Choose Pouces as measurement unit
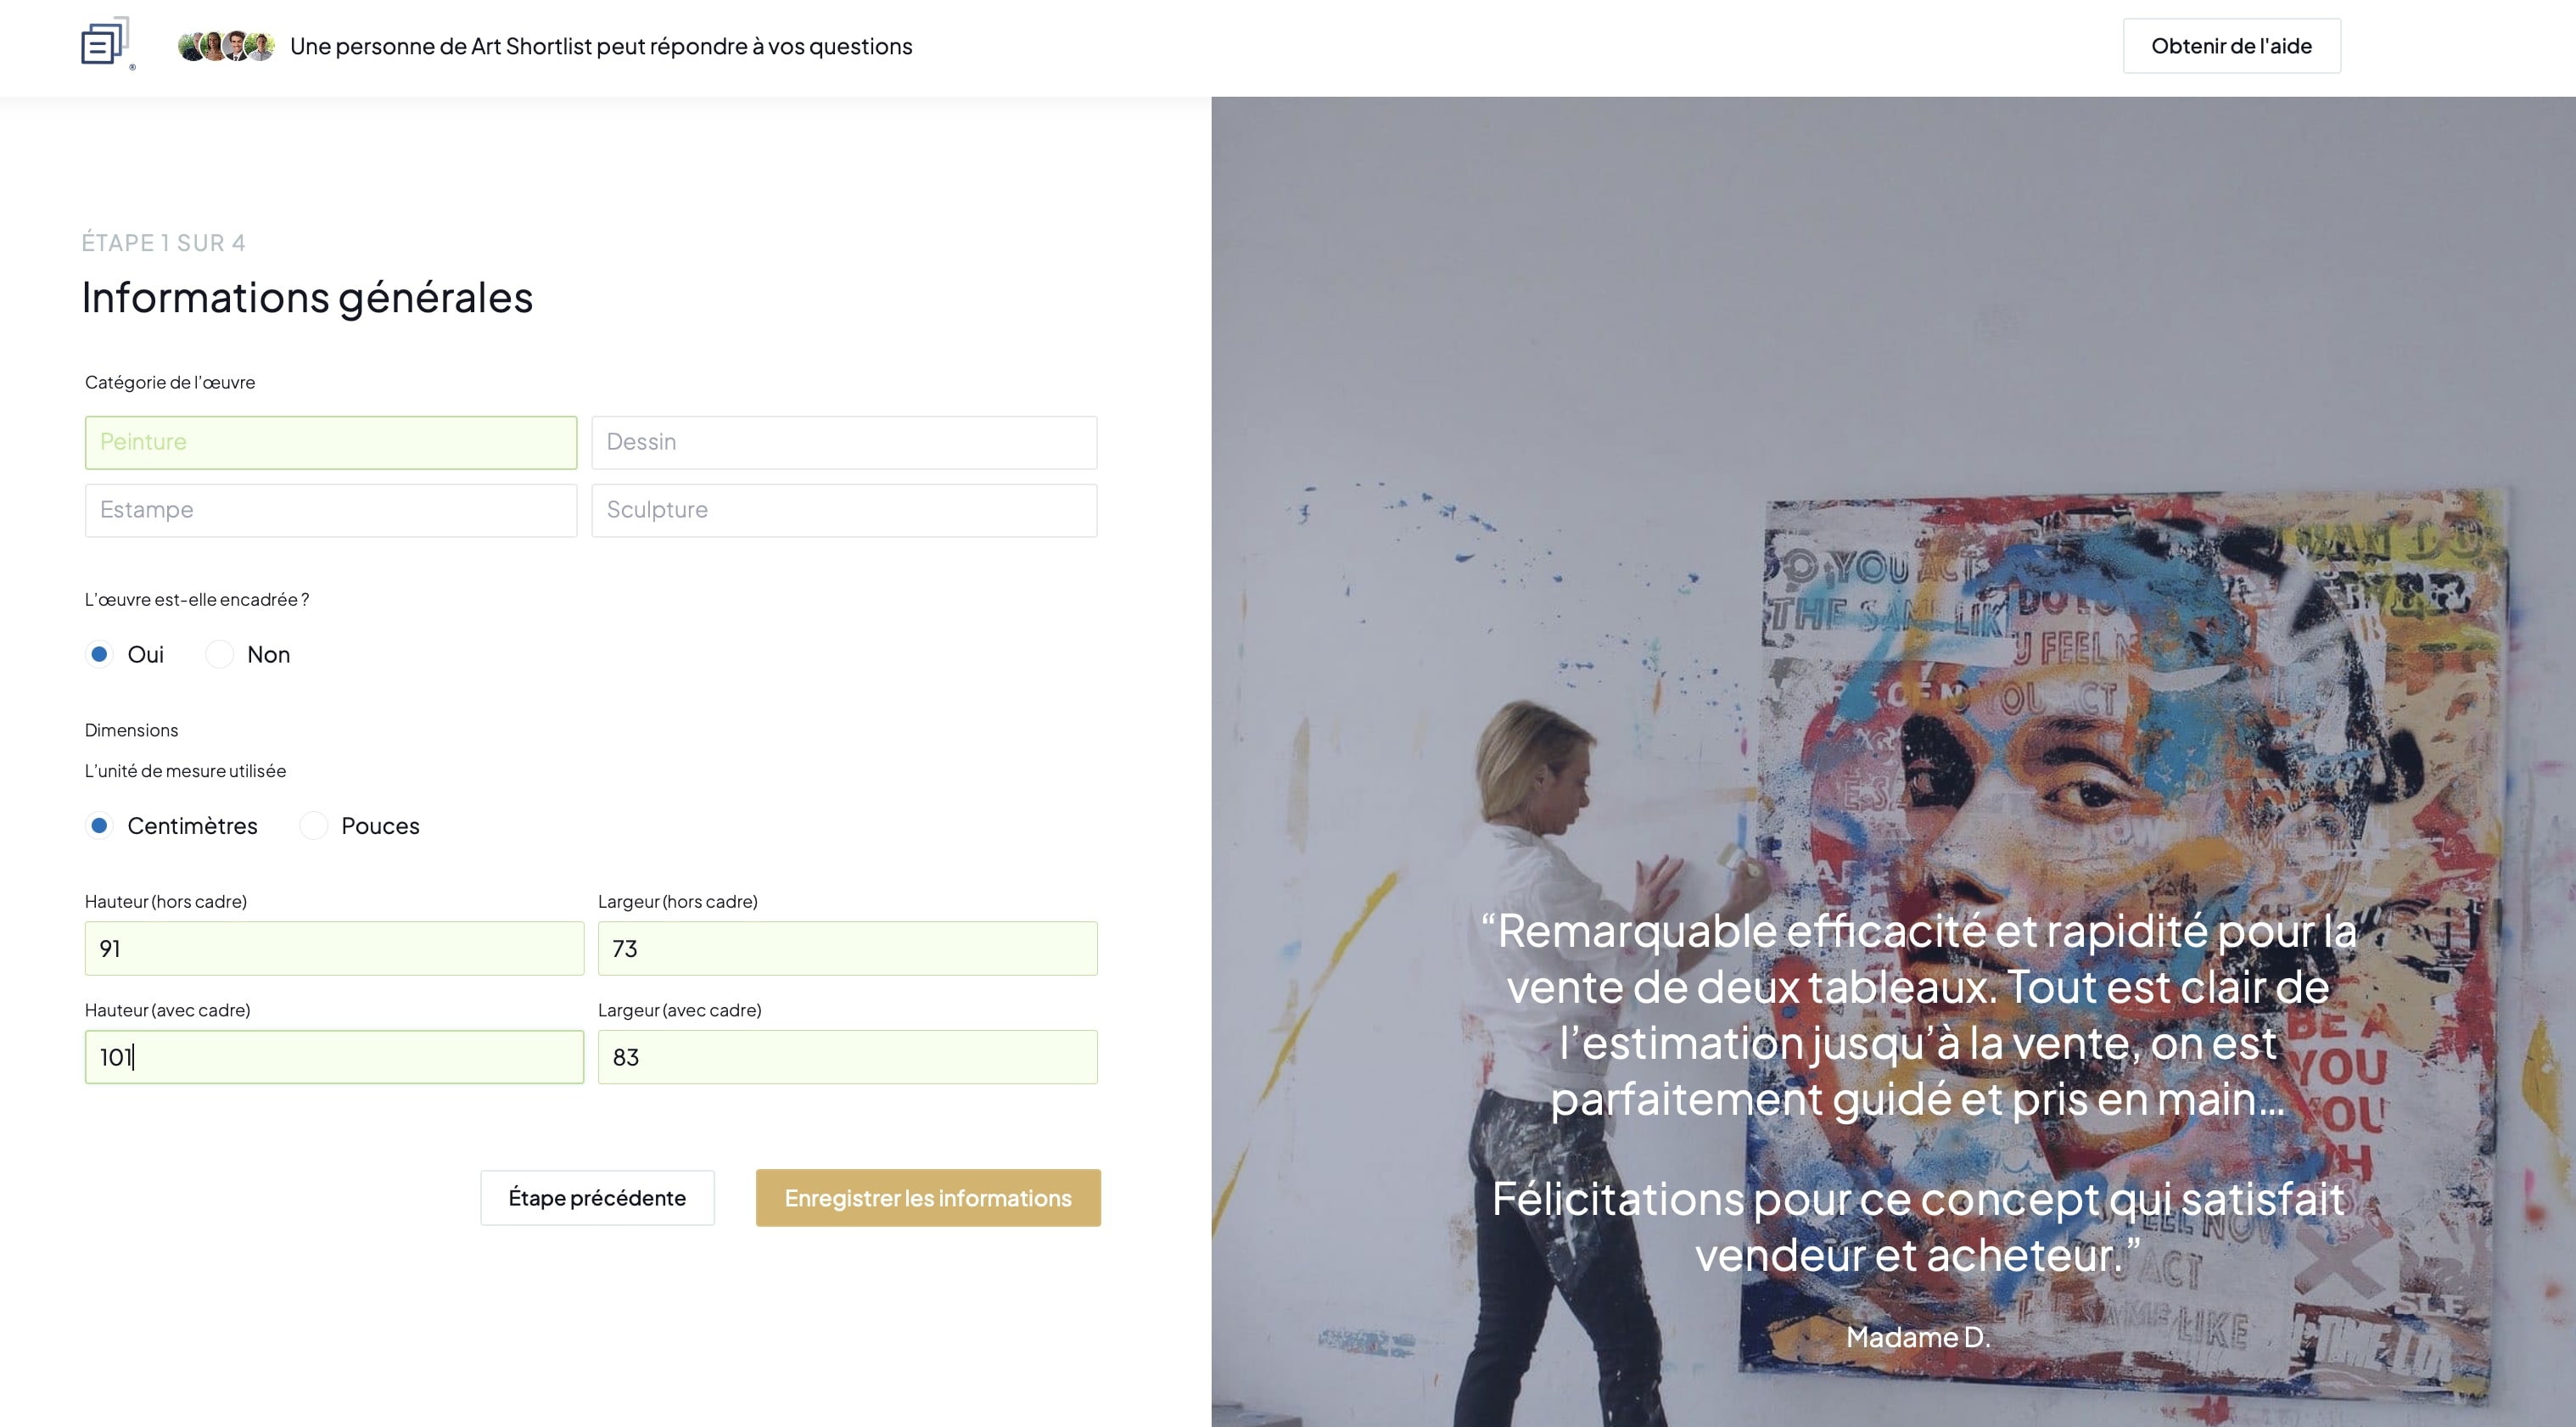The image size is (2576, 1427). pos(313,826)
